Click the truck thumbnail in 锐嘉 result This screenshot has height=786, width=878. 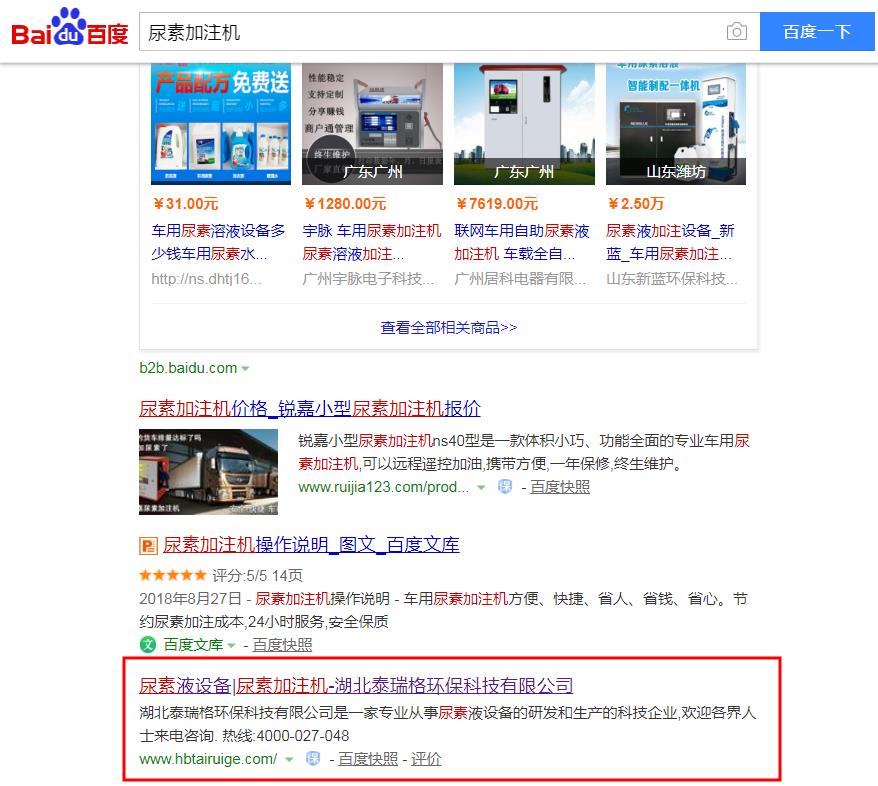coord(208,471)
